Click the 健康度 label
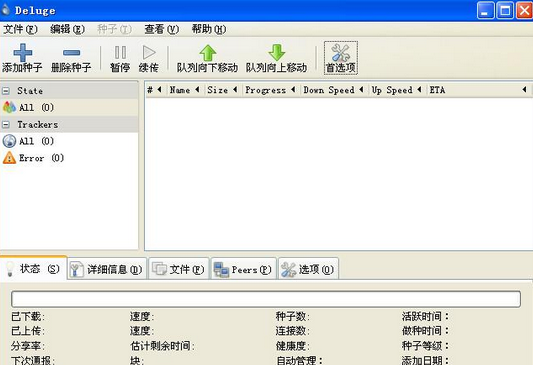 click(x=293, y=346)
